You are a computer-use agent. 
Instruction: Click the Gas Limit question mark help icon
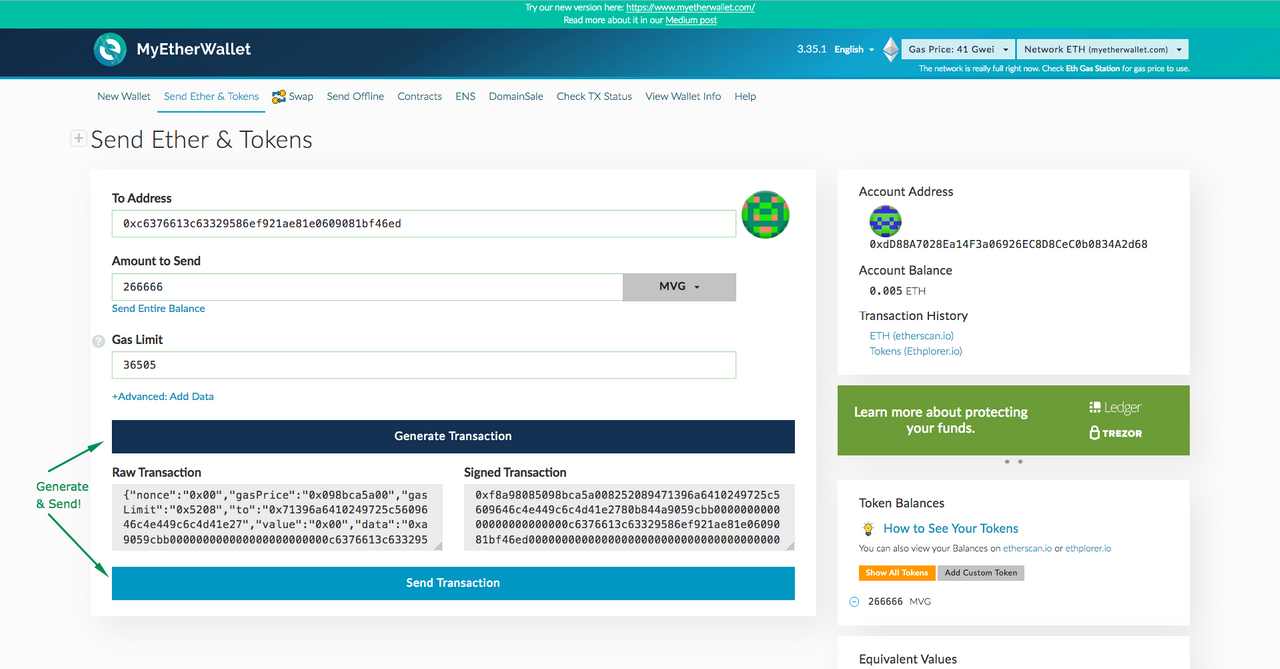point(98,341)
